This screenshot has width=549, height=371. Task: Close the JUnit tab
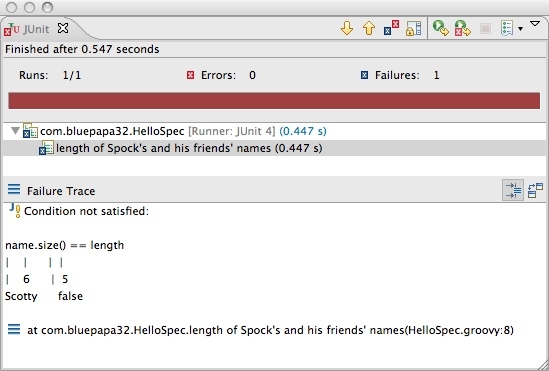[x=63, y=28]
